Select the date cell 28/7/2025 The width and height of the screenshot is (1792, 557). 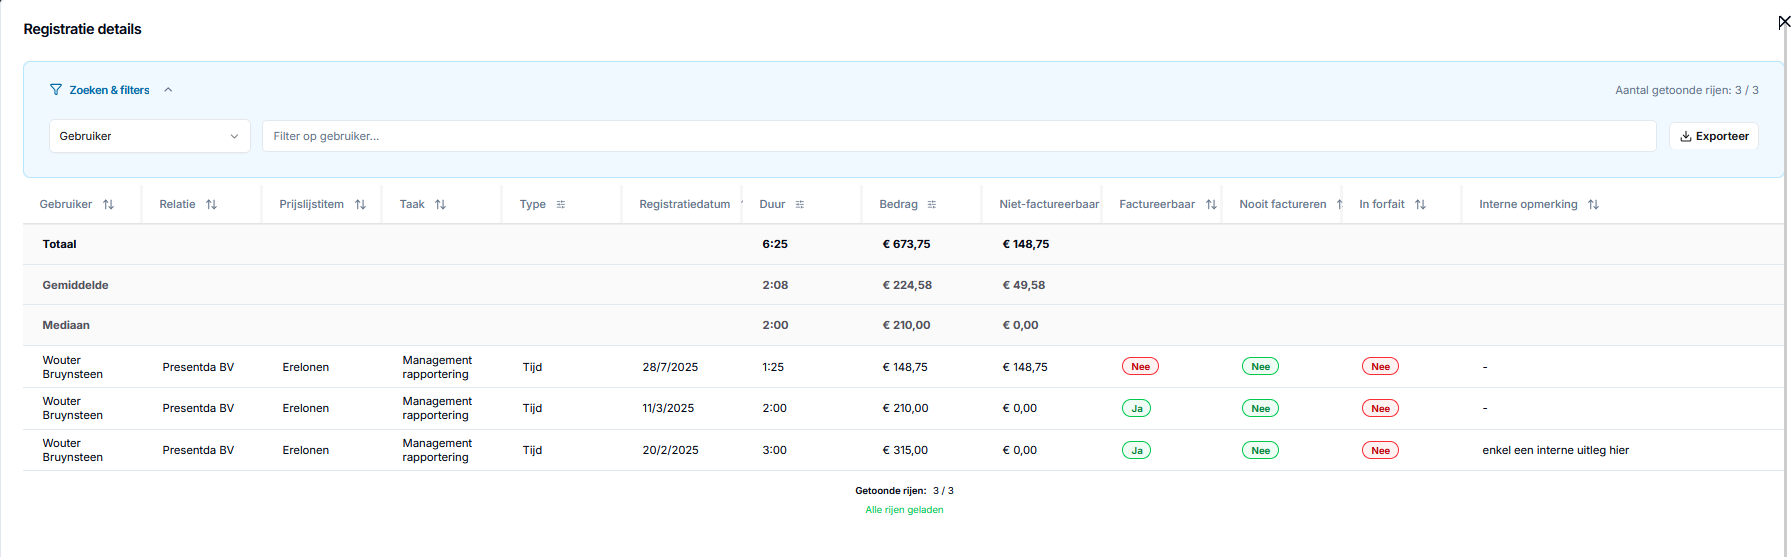click(x=670, y=367)
